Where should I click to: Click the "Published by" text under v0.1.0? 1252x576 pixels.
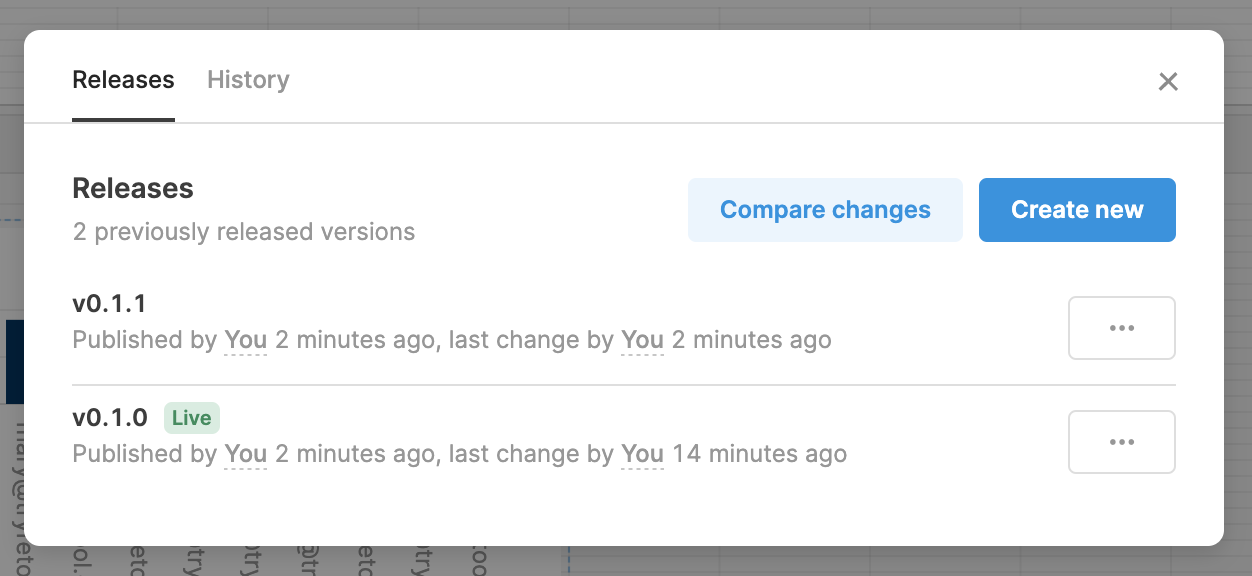144,454
